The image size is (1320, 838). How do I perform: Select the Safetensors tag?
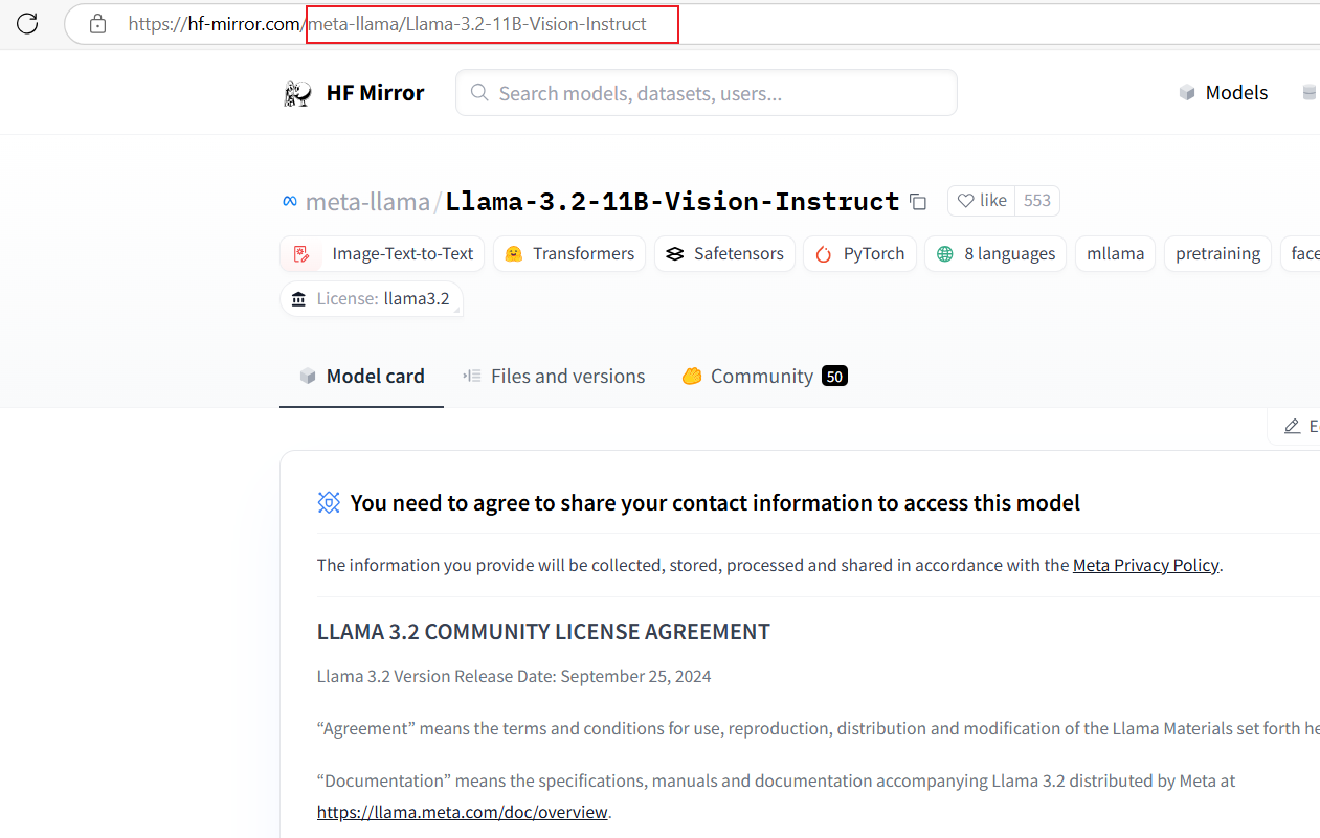[x=725, y=254]
